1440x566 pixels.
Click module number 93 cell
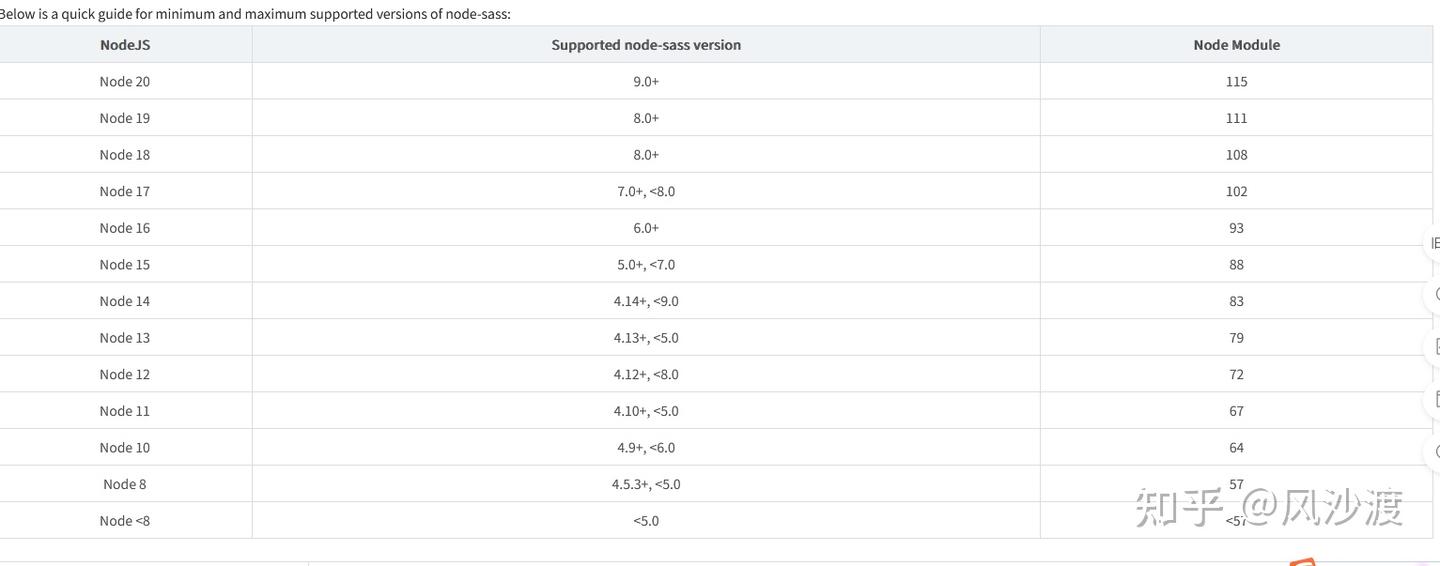(1236, 228)
